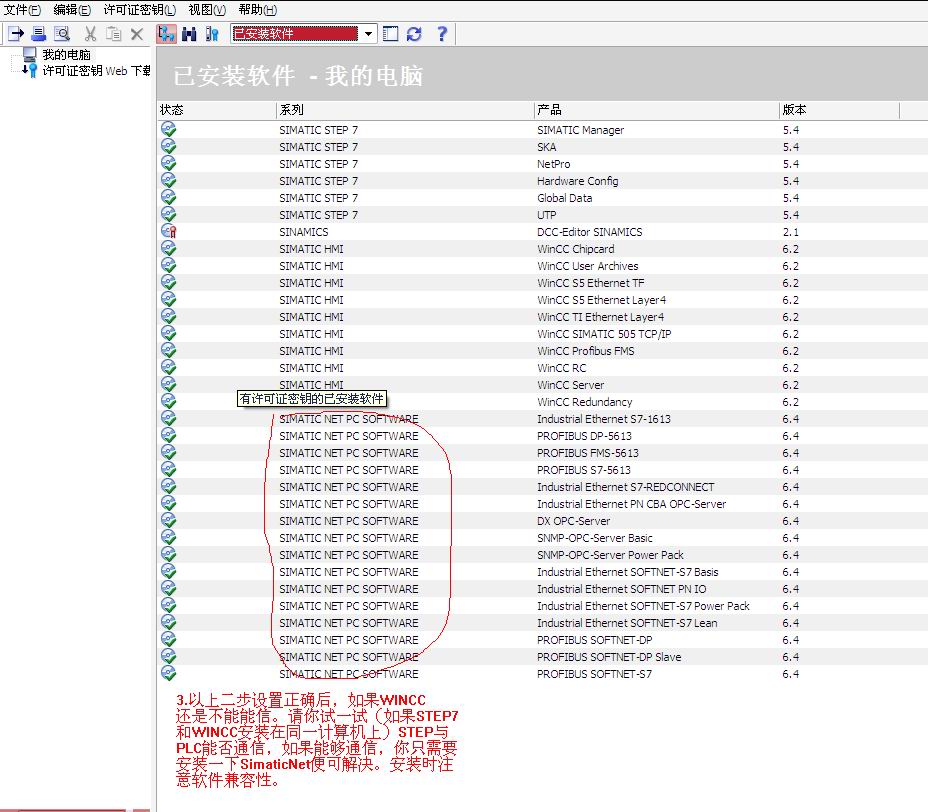Select the SIMATIC Manager product row
Image resolution: width=928 pixels, height=812 pixels.
(x=580, y=130)
